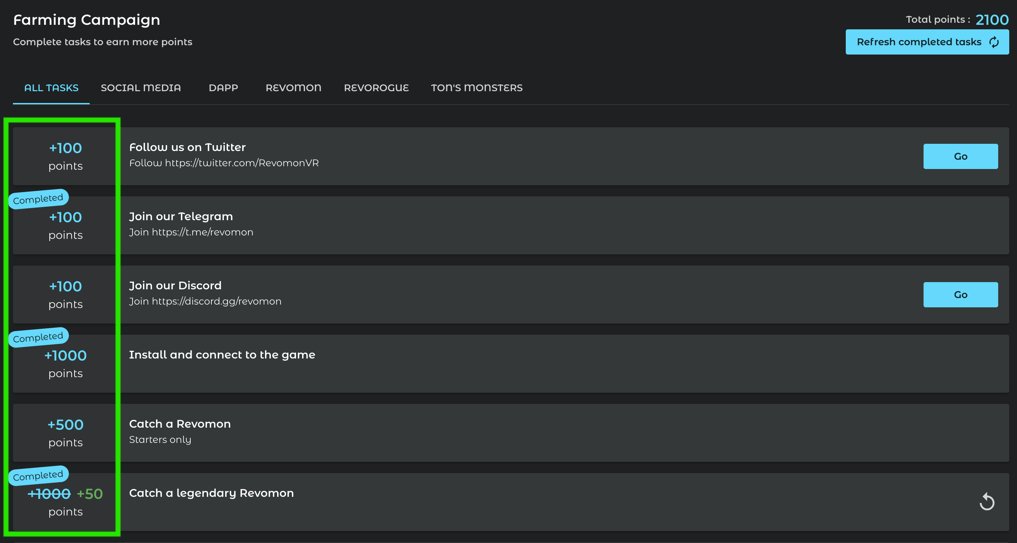
Task: Click the green +50 points value
Action: (90, 494)
